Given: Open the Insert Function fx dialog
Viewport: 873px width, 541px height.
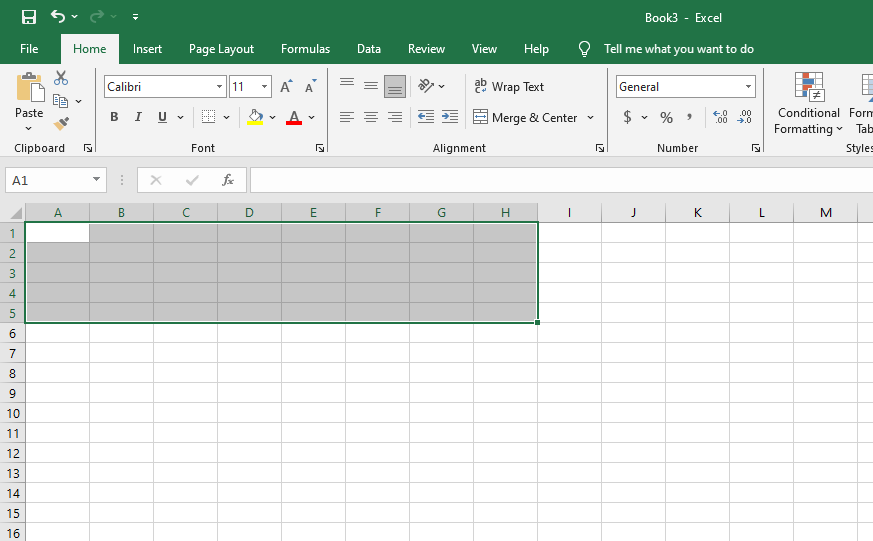Looking at the screenshot, I should coord(228,180).
